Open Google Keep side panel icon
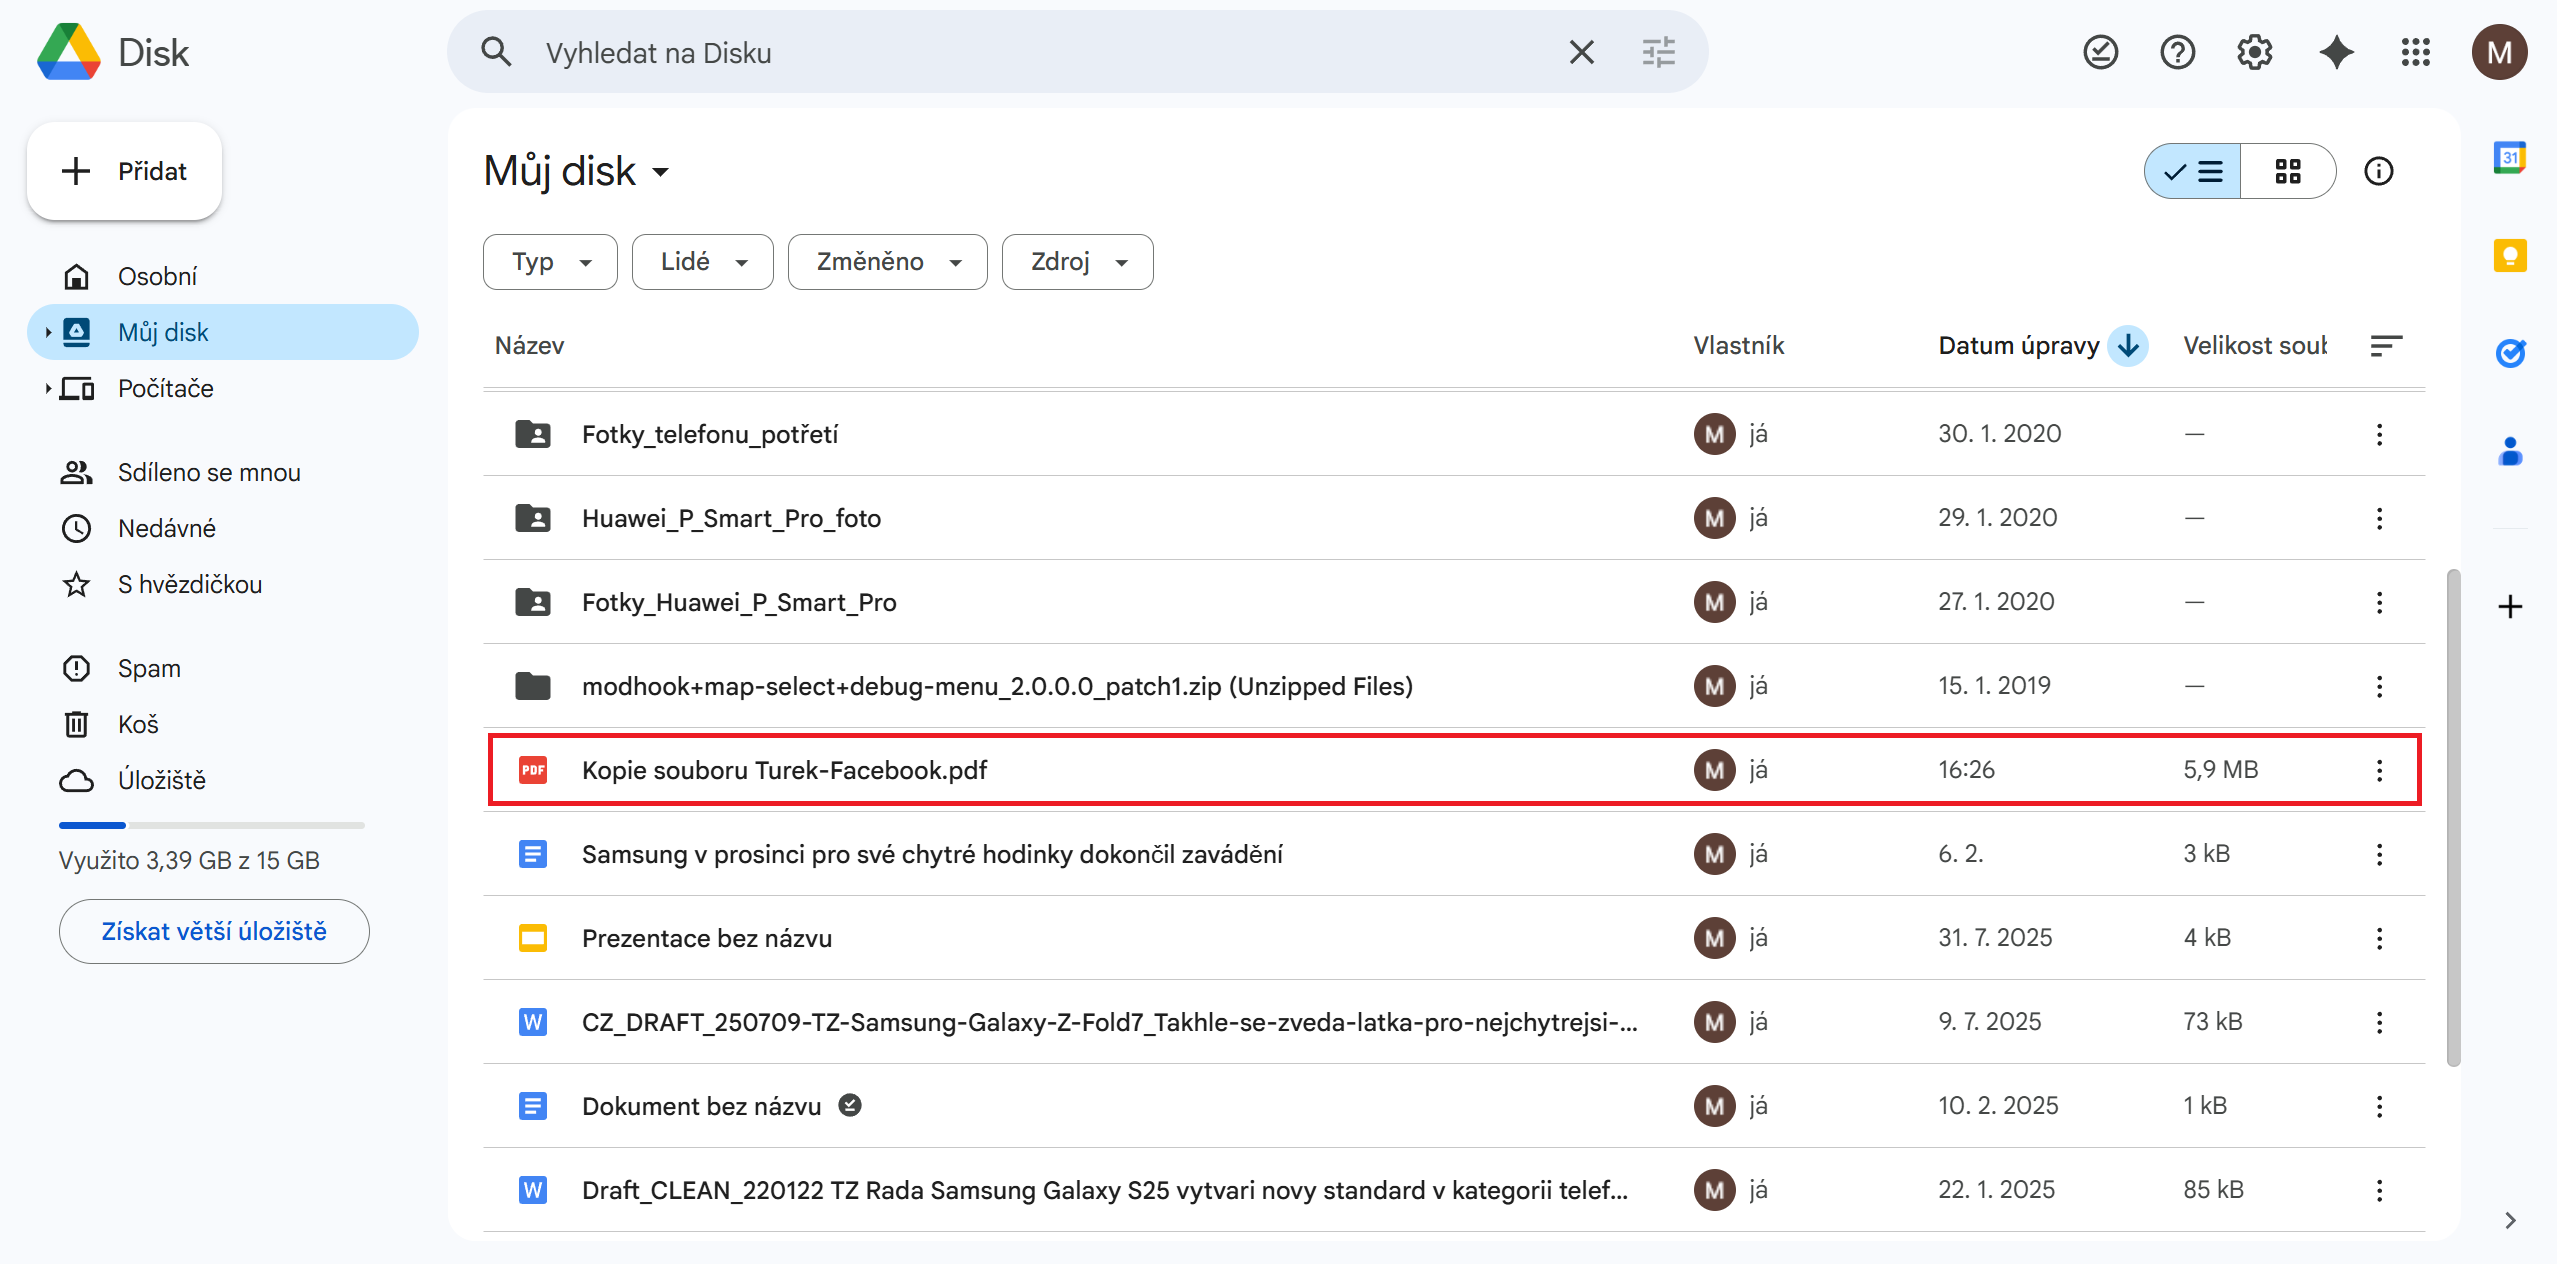The width and height of the screenshot is (2557, 1264). 2509,256
